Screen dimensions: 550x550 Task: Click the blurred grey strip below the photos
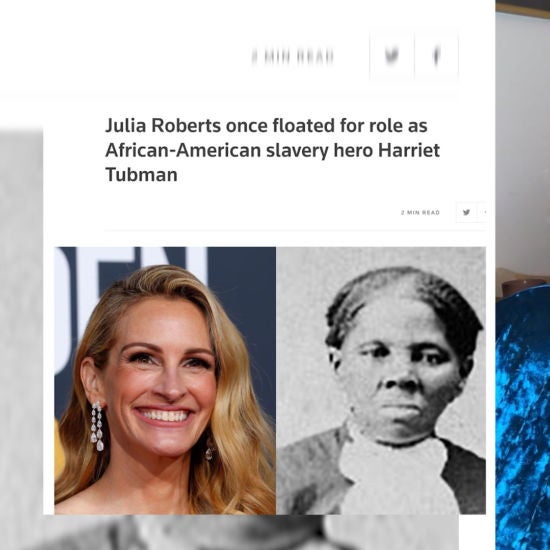click(x=251, y=532)
